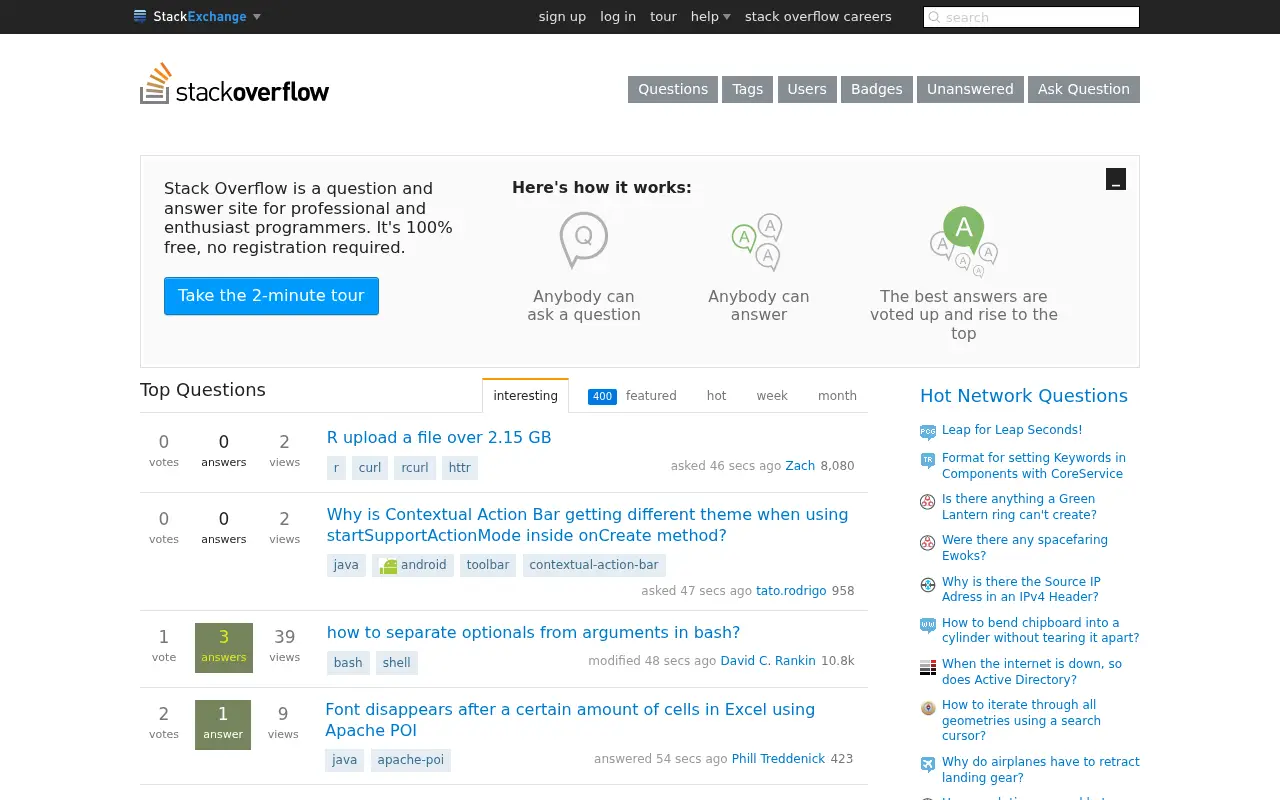Open 'R upload a file over 2.15 GB' question
The image size is (1280, 800).
(x=439, y=437)
